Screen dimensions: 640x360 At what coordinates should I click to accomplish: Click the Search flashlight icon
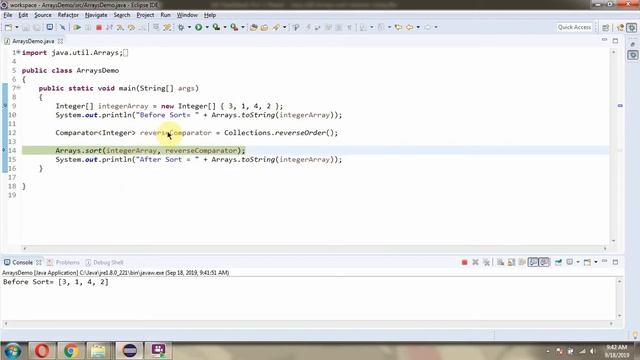(276, 27)
